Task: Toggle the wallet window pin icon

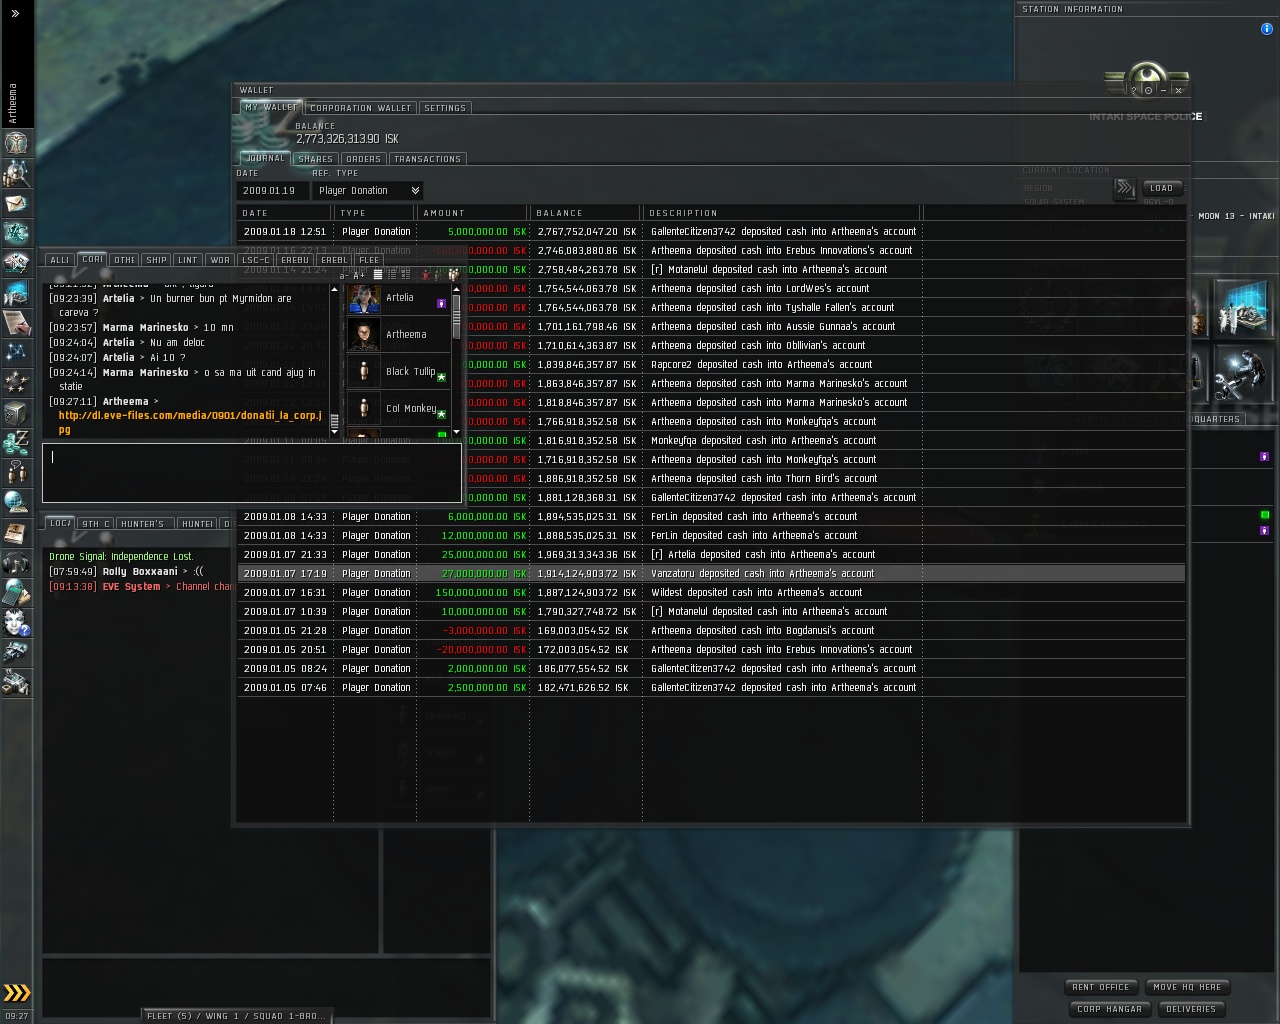Action: tap(1148, 90)
